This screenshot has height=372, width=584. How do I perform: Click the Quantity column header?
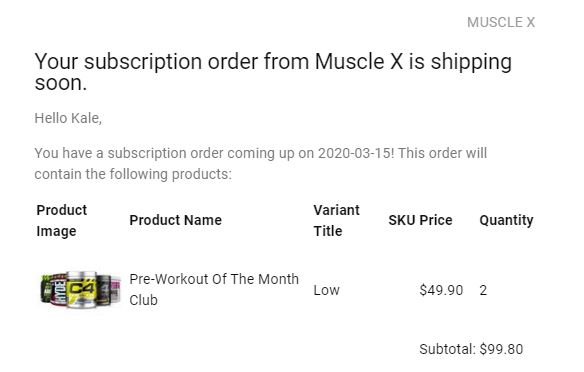(x=506, y=220)
